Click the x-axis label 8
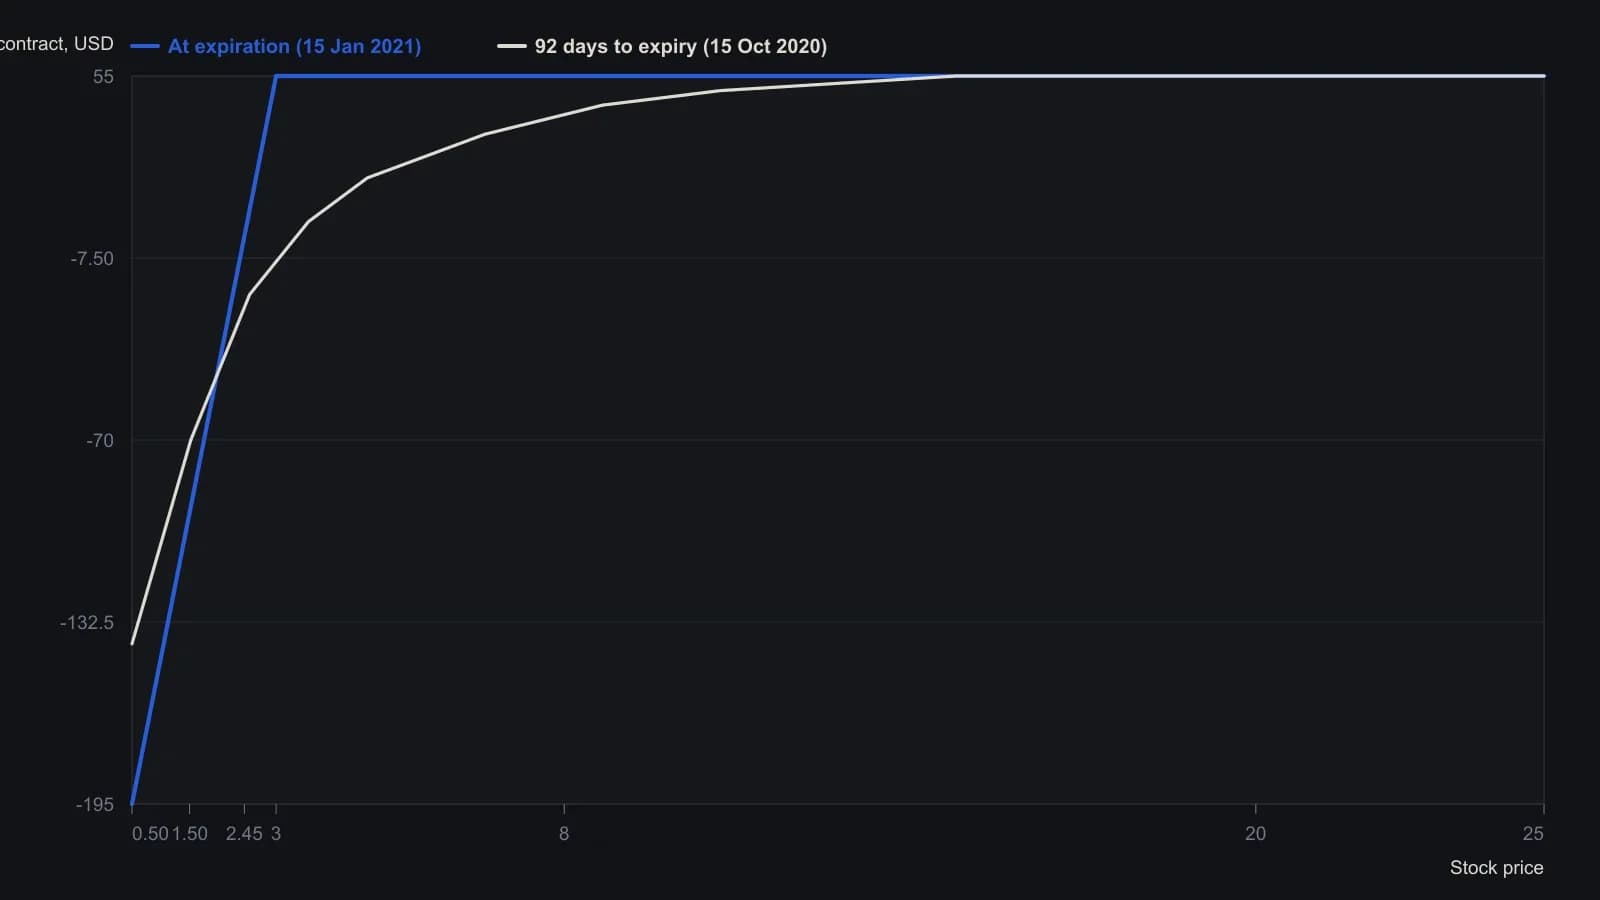This screenshot has height=900, width=1600. [564, 834]
